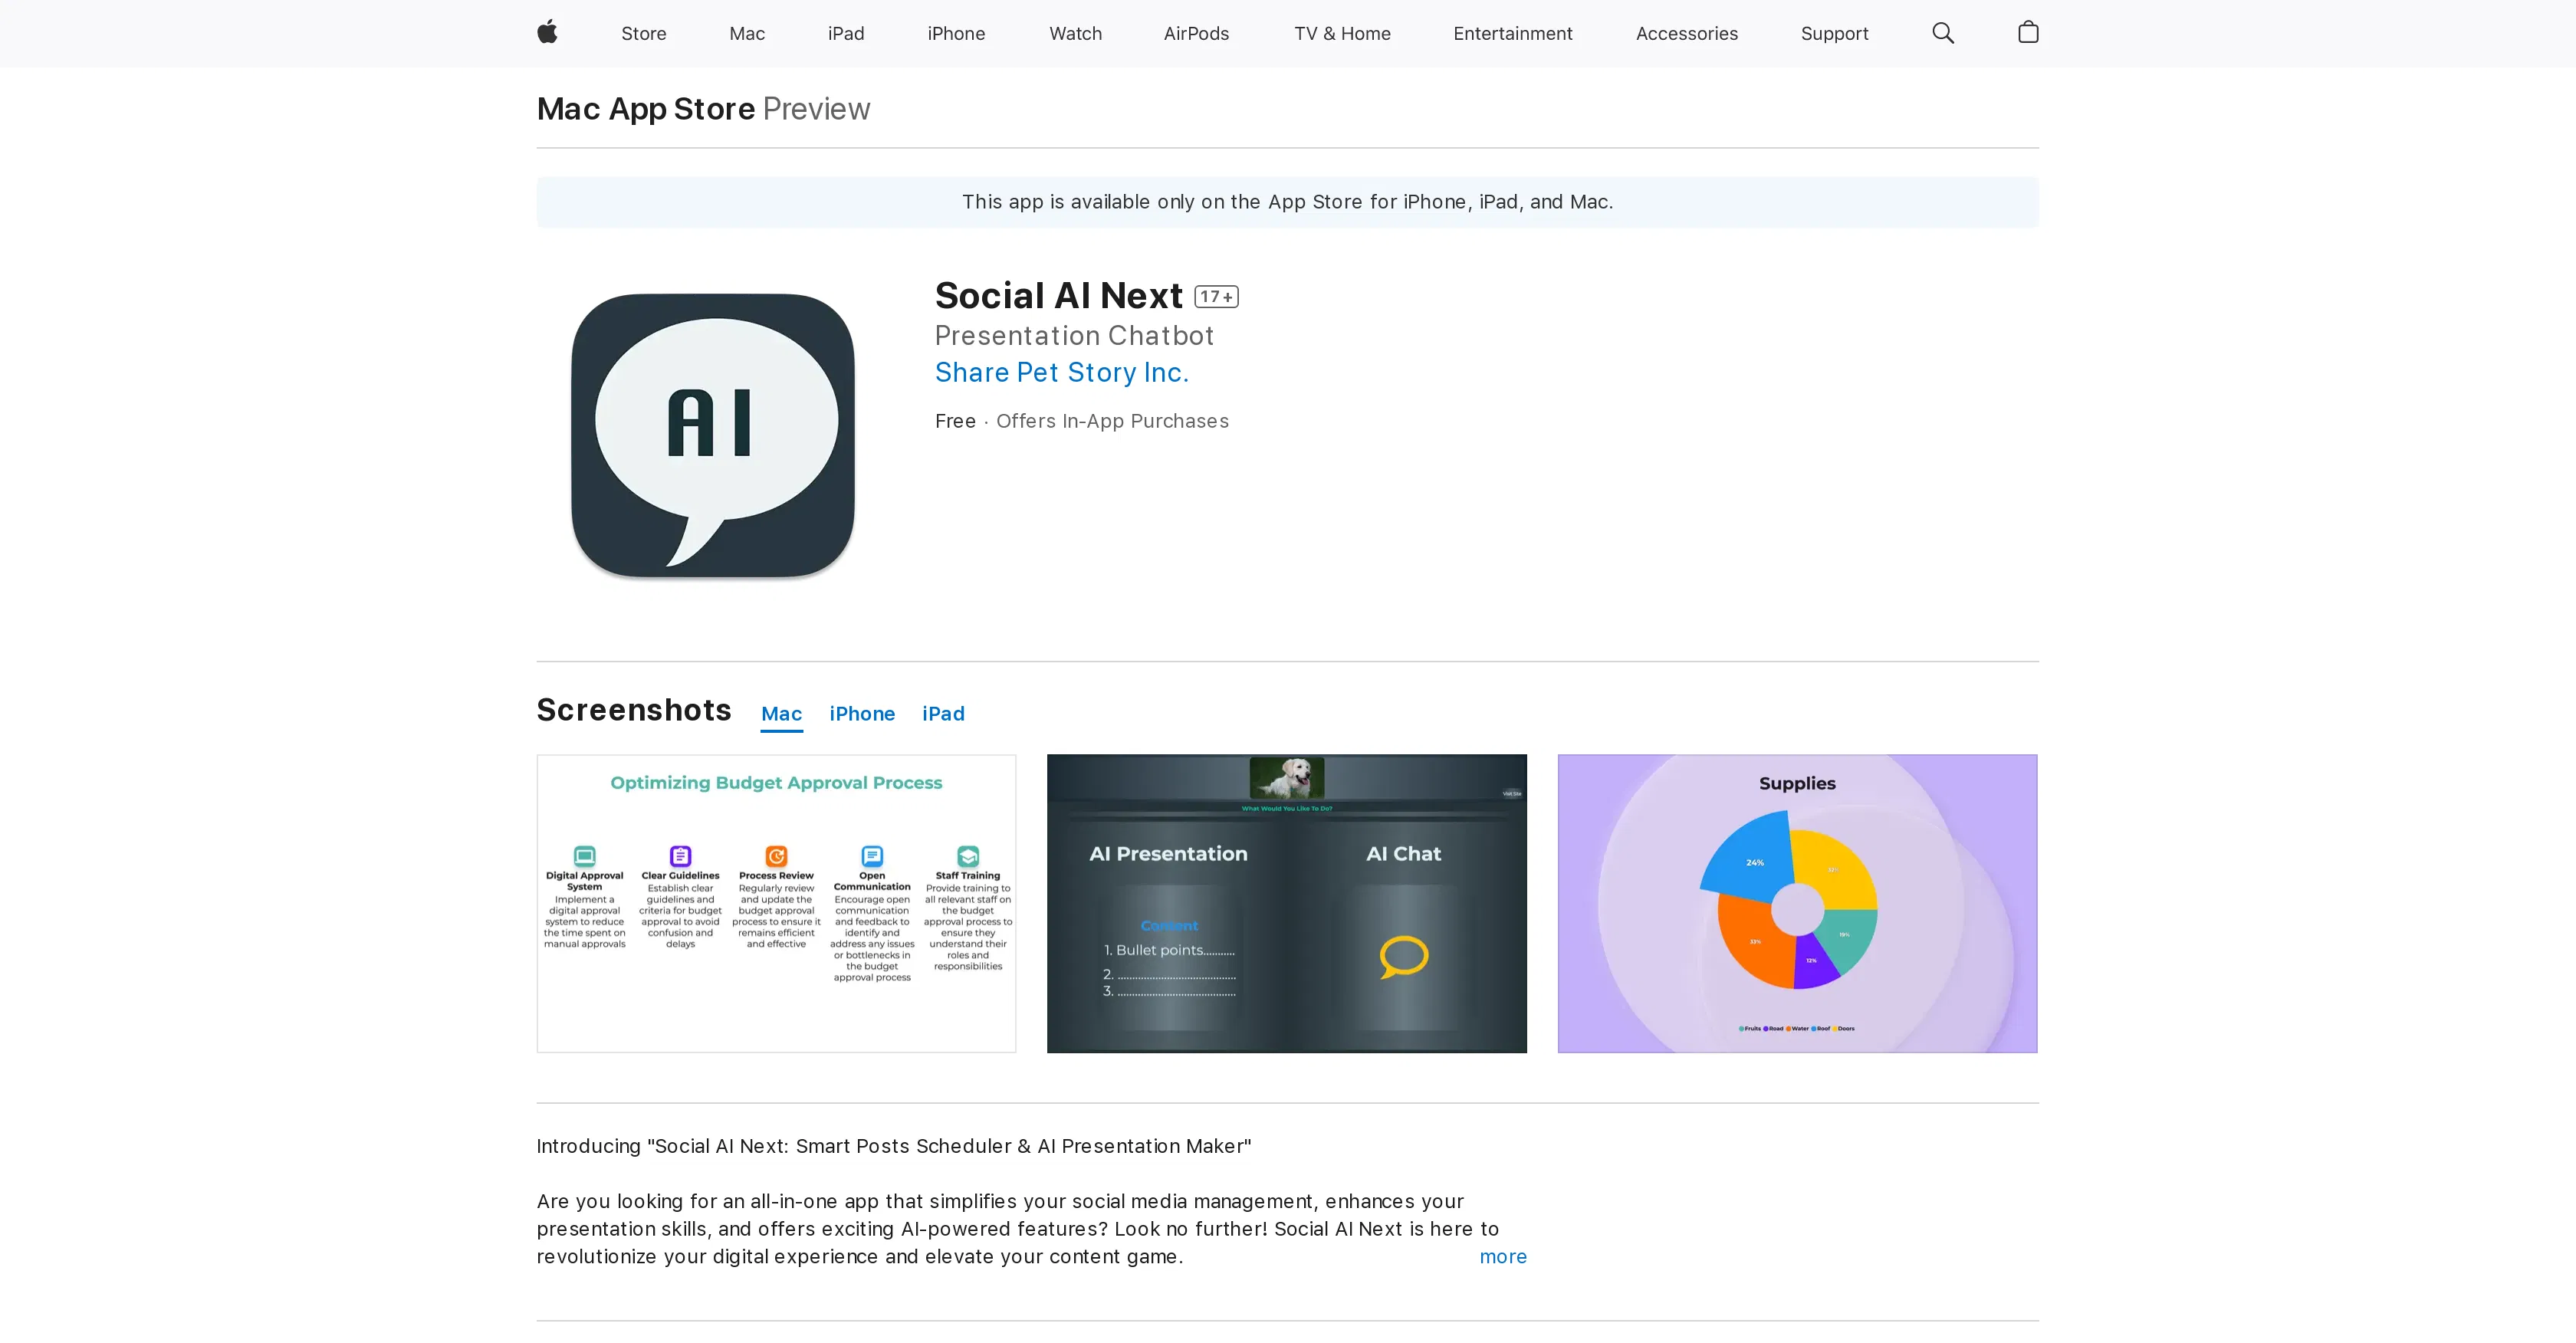This screenshot has height=1343, width=2576.
Task: Open the iPhone menu item
Action: tap(956, 33)
